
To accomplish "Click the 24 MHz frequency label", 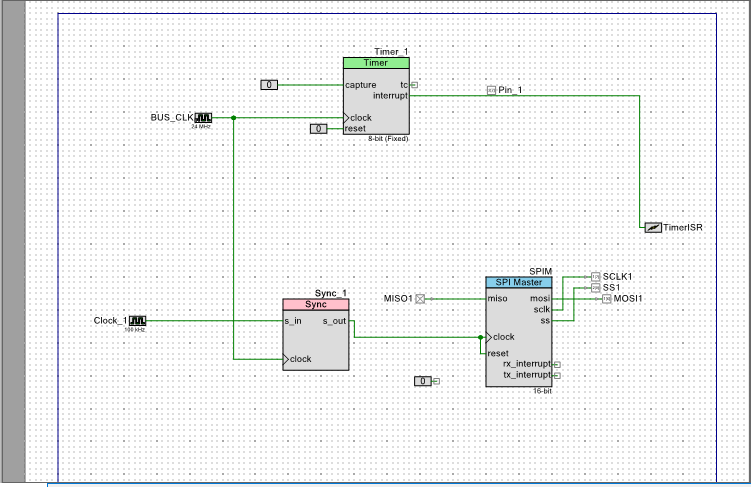I will [x=202, y=126].
